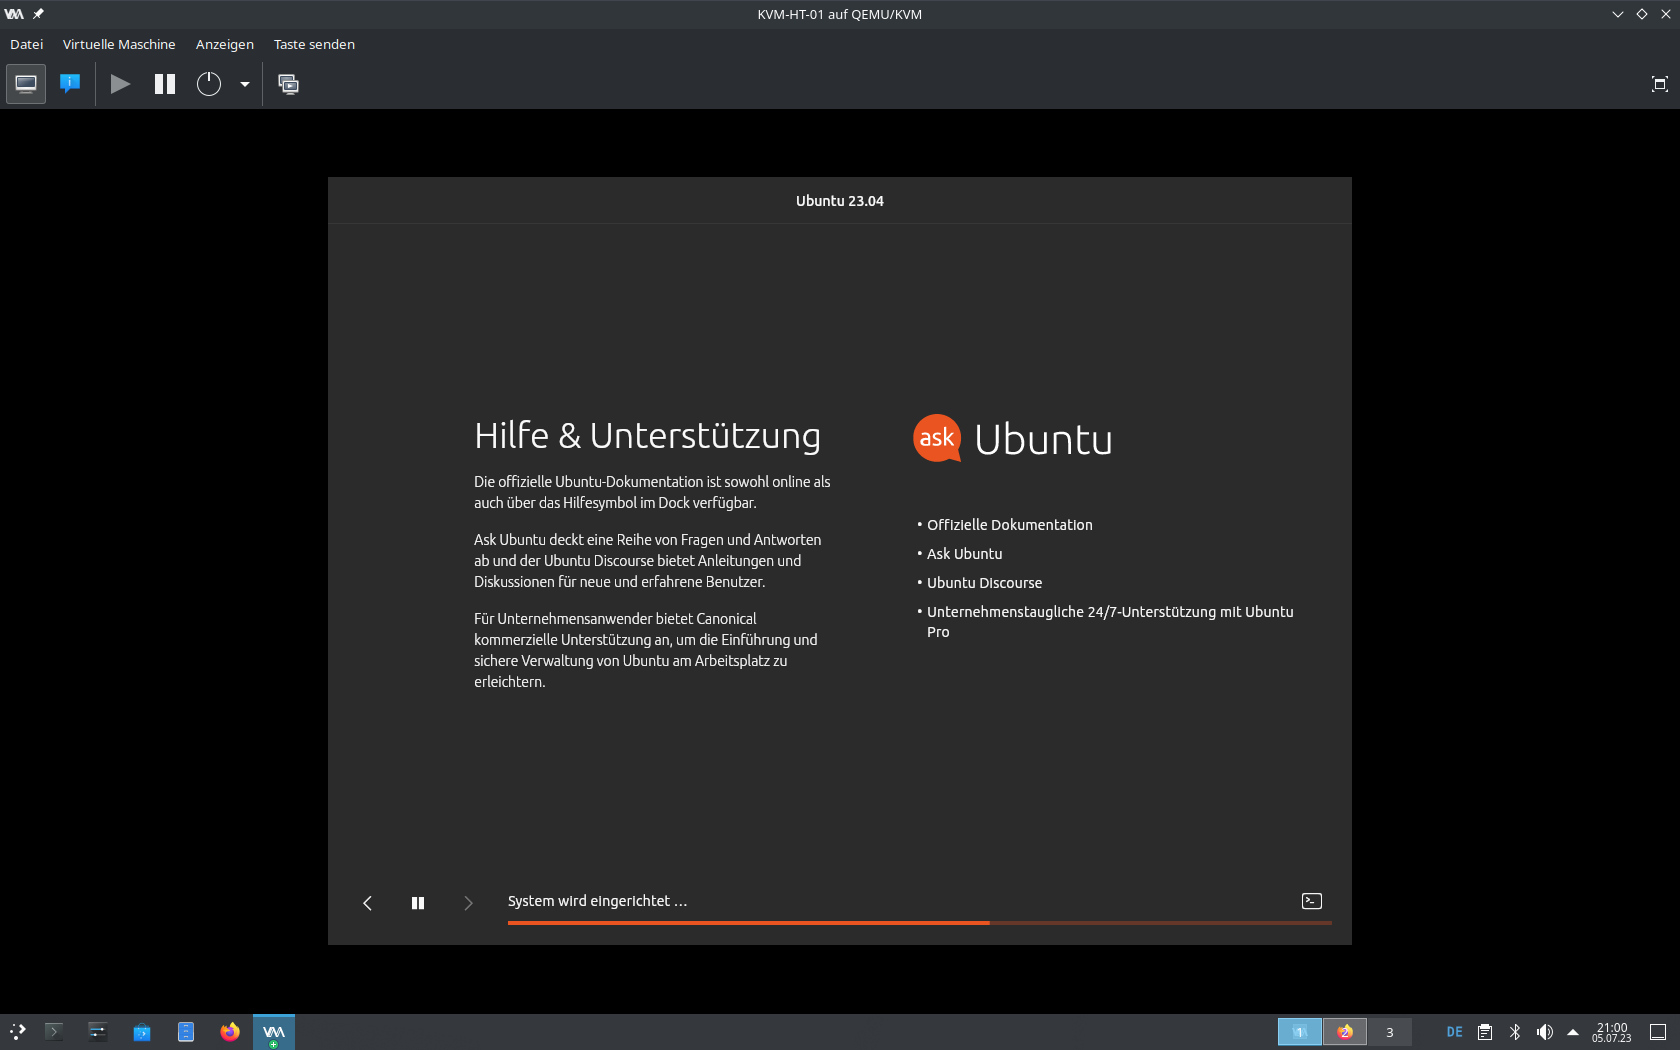Open the Anzeigen menu
The width and height of the screenshot is (1680, 1050).
pos(225,44)
